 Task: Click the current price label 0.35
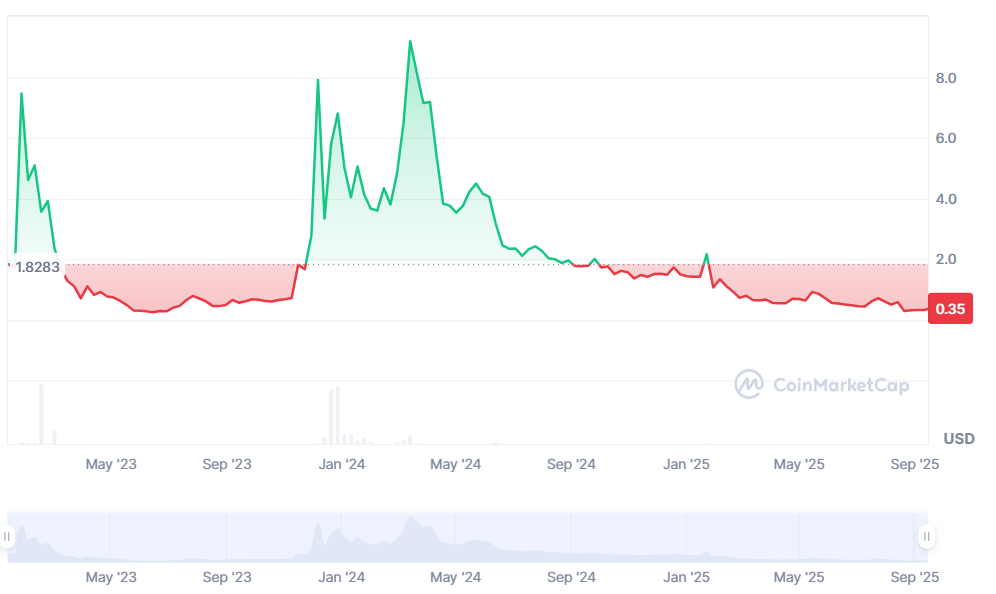coord(950,309)
